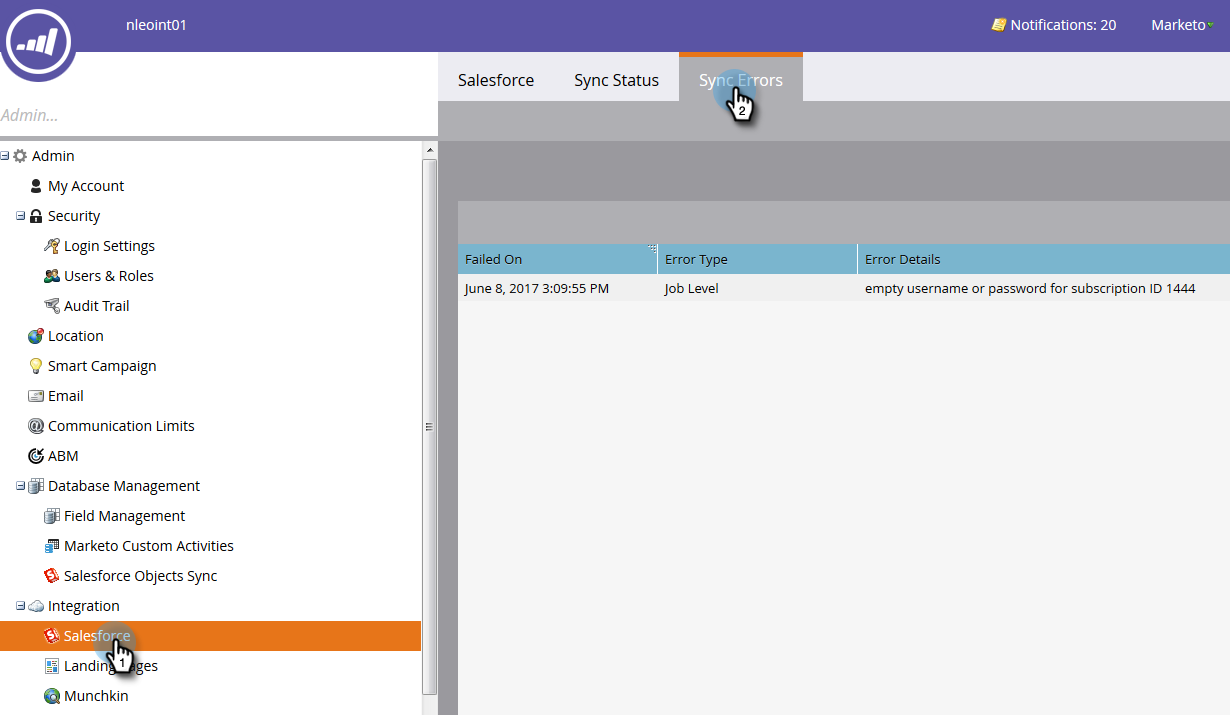
Task: Click the Database Management icon
Action: (x=36, y=486)
